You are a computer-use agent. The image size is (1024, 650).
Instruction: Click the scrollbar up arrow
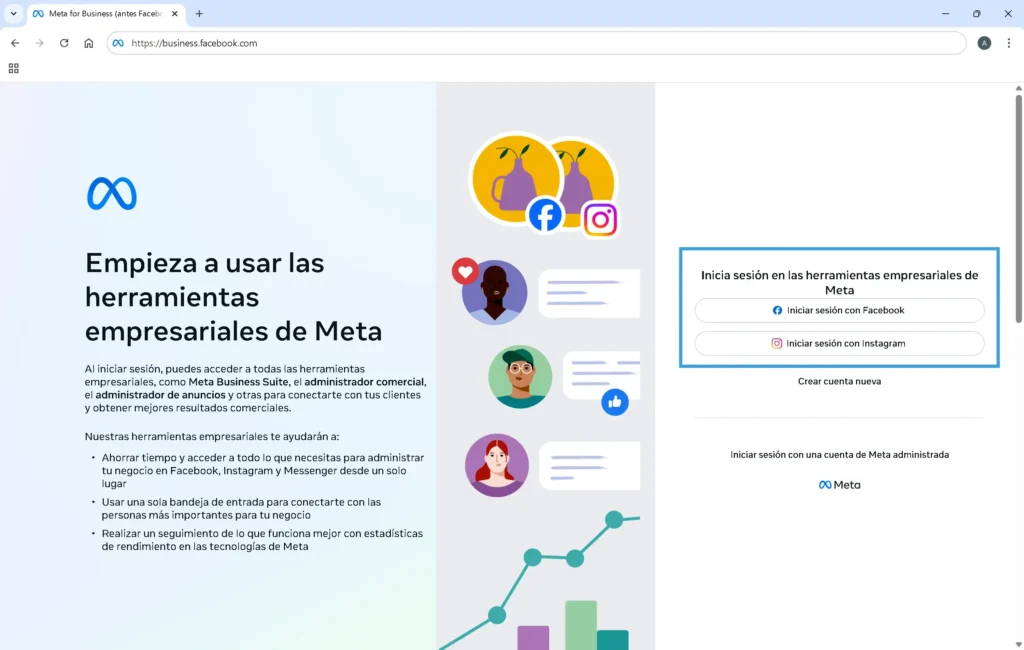(x=1019, y=88)
